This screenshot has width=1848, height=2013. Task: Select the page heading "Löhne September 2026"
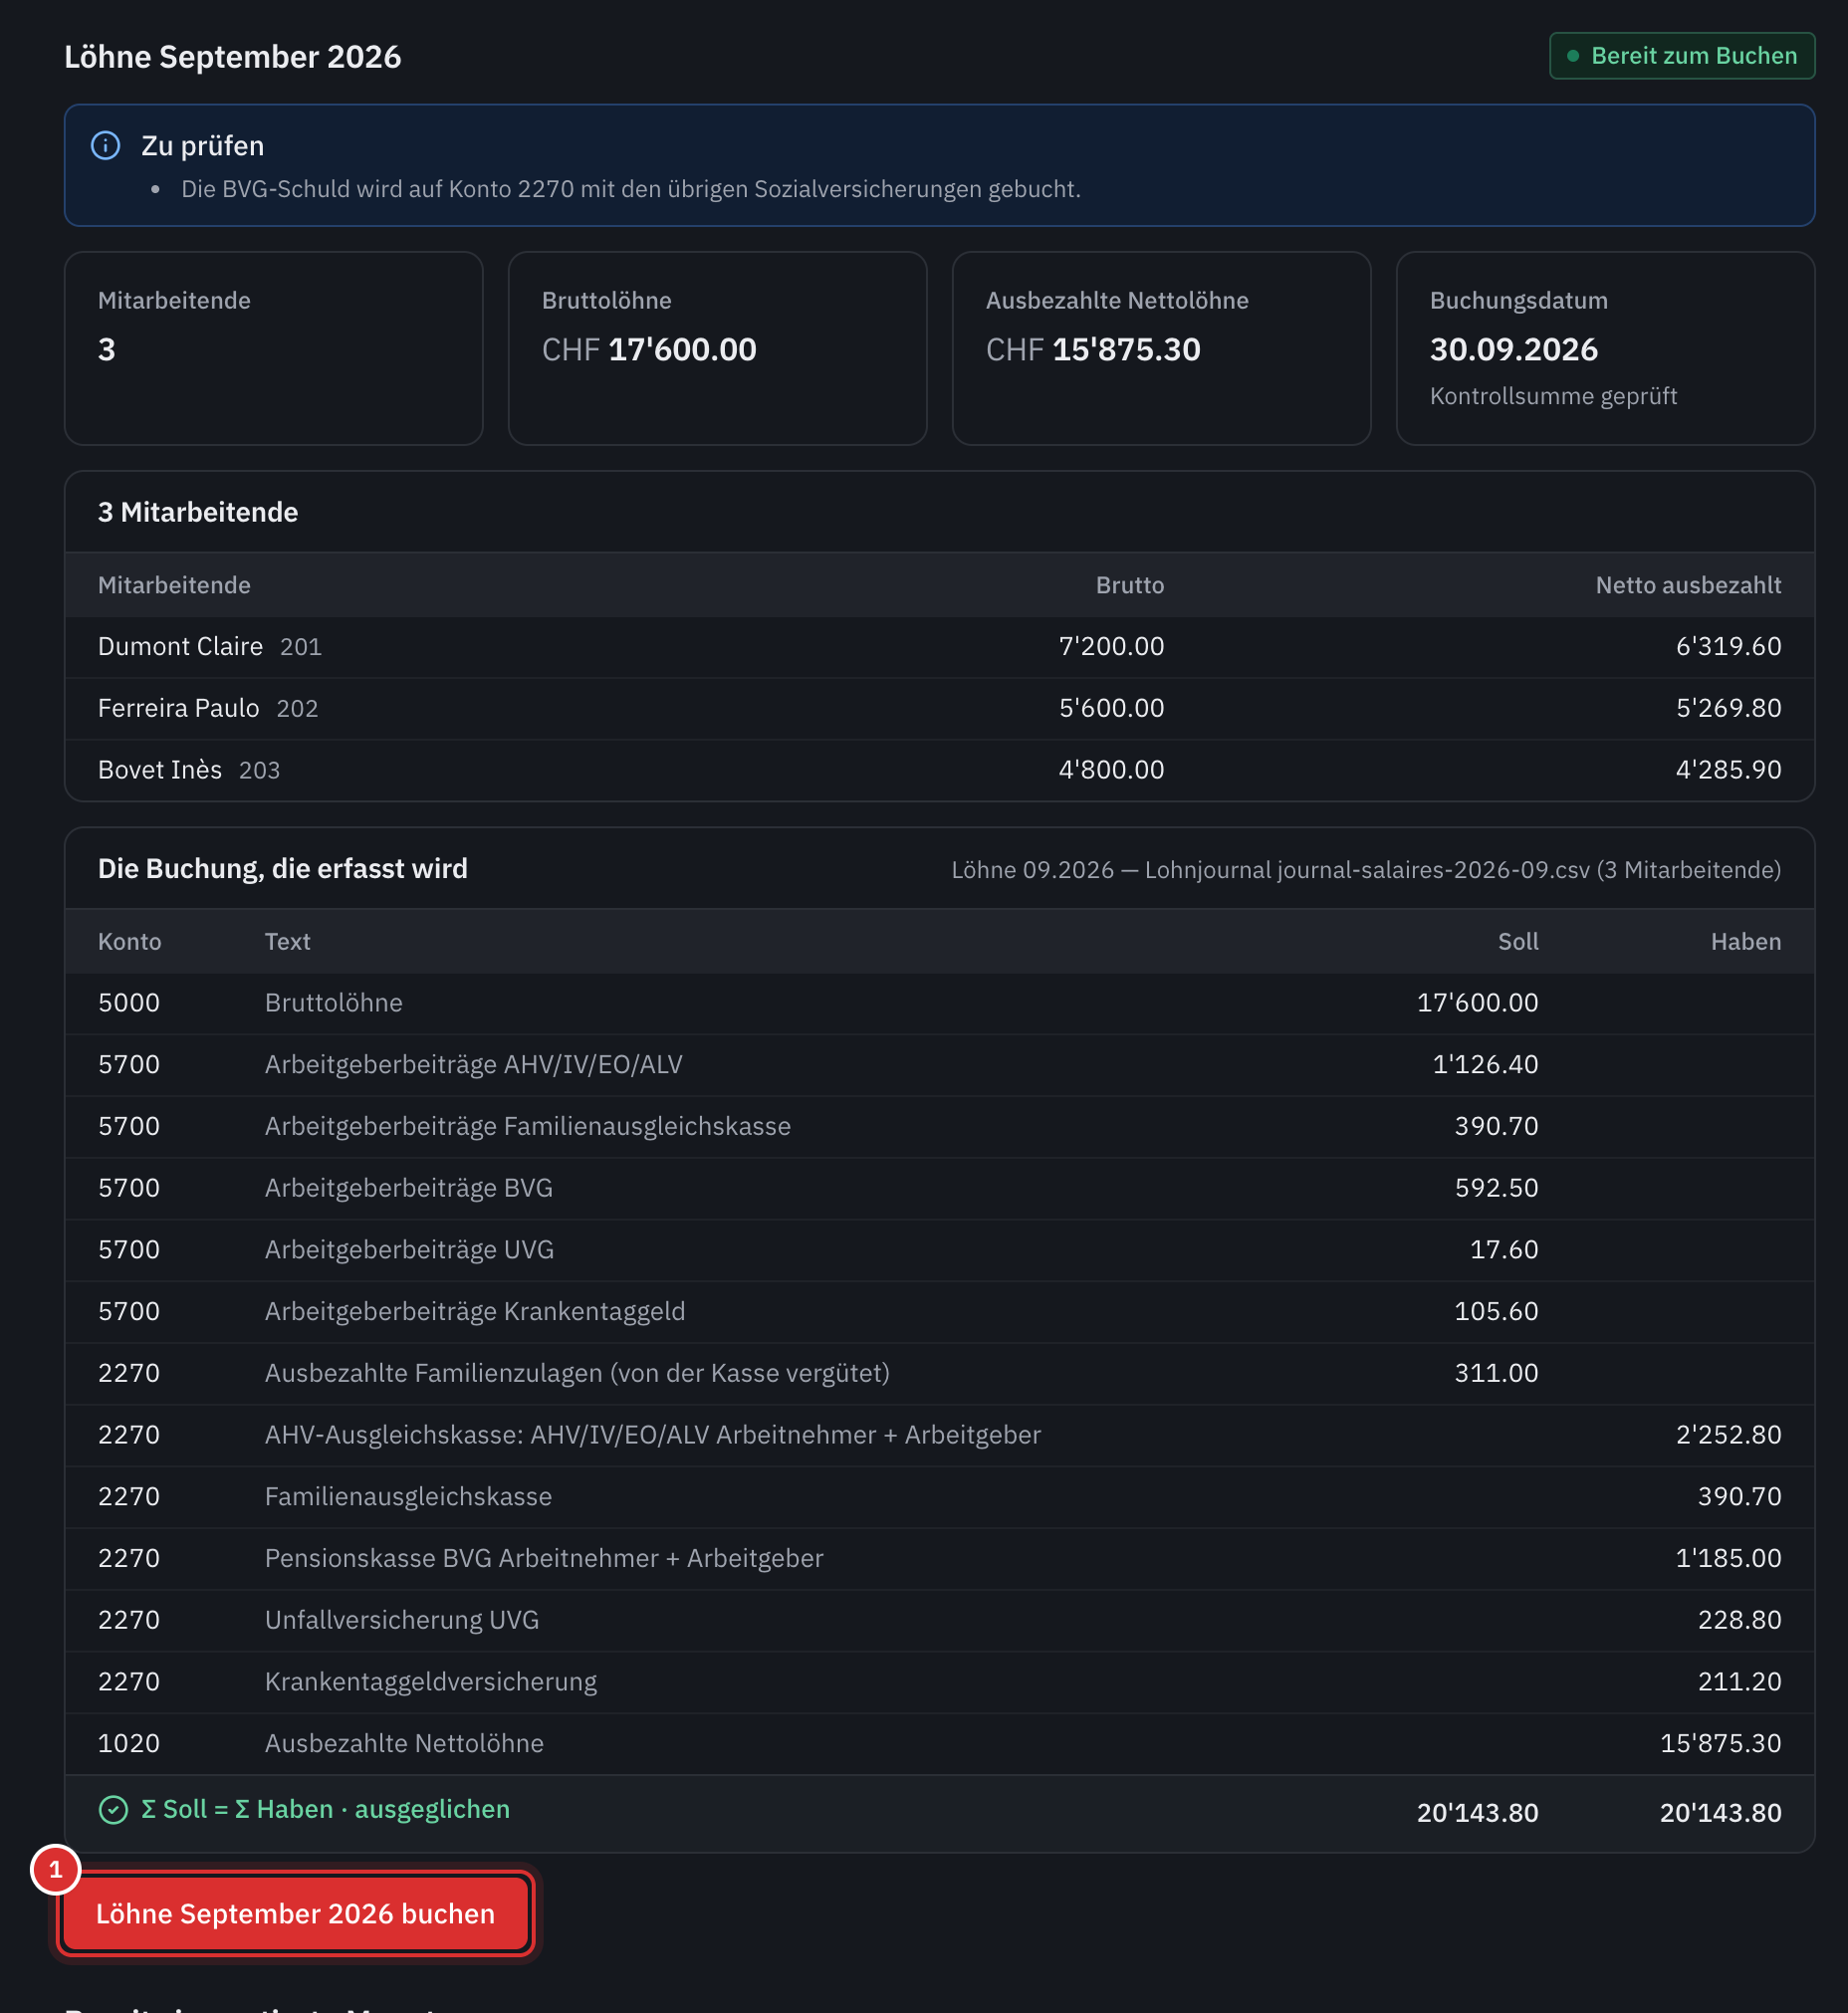233,57
